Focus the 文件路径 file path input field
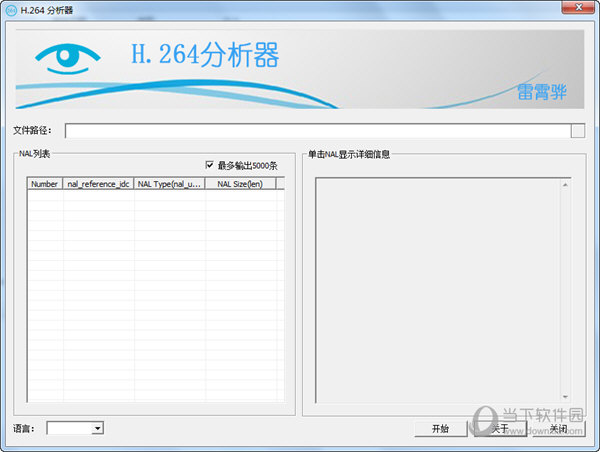This screenshot has width=600, height=452. pos(318,131)
